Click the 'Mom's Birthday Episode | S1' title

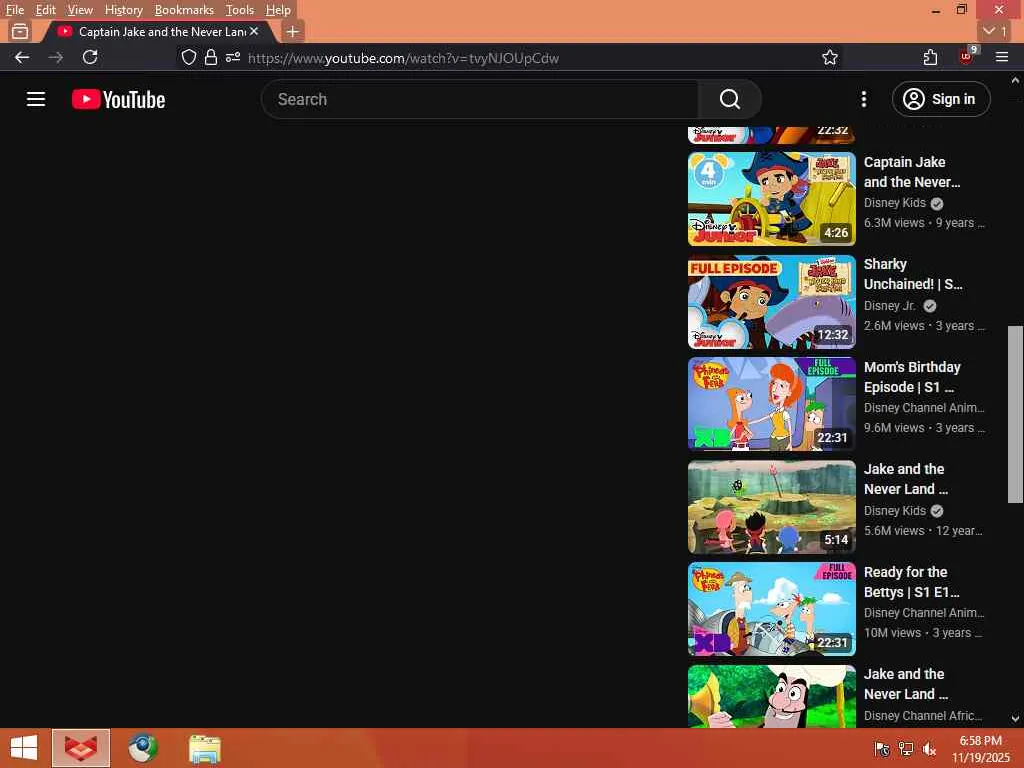[912, 377]
